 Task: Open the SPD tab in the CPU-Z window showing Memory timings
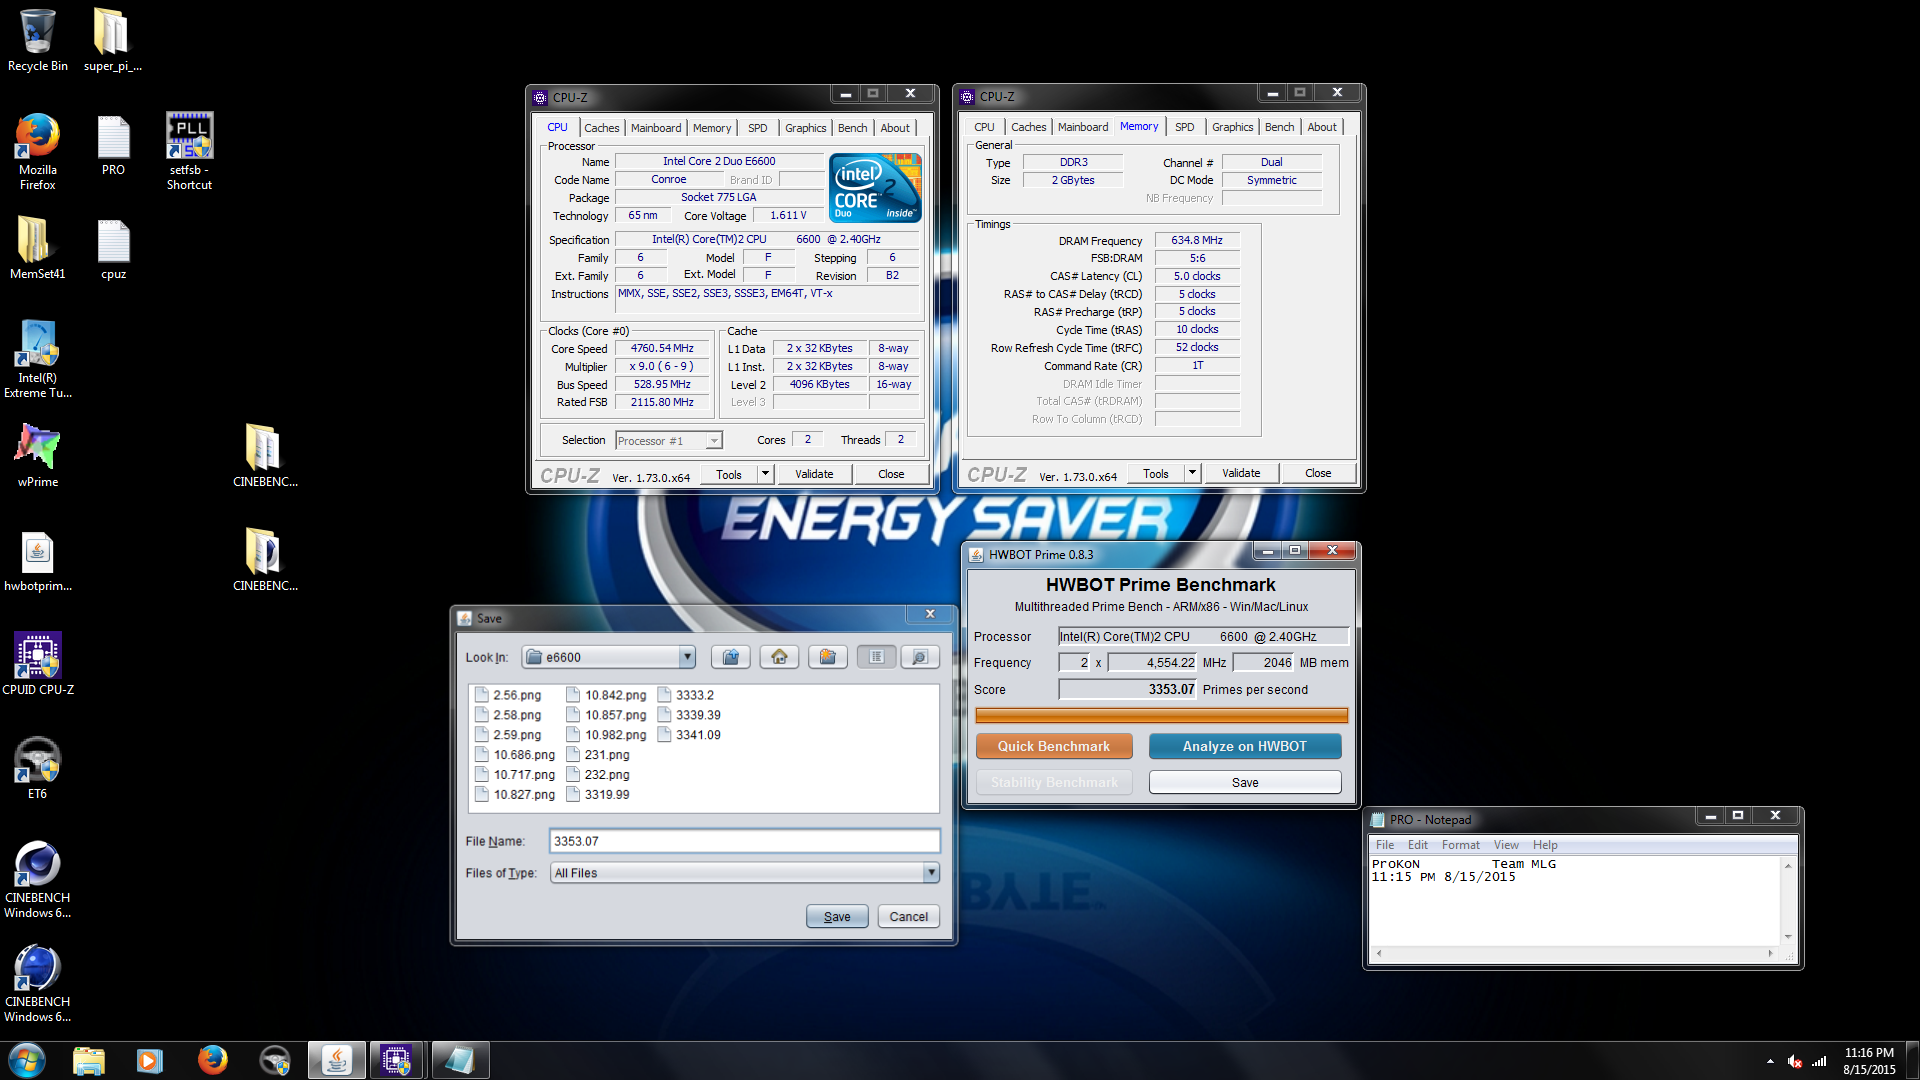pos(1185,127)
